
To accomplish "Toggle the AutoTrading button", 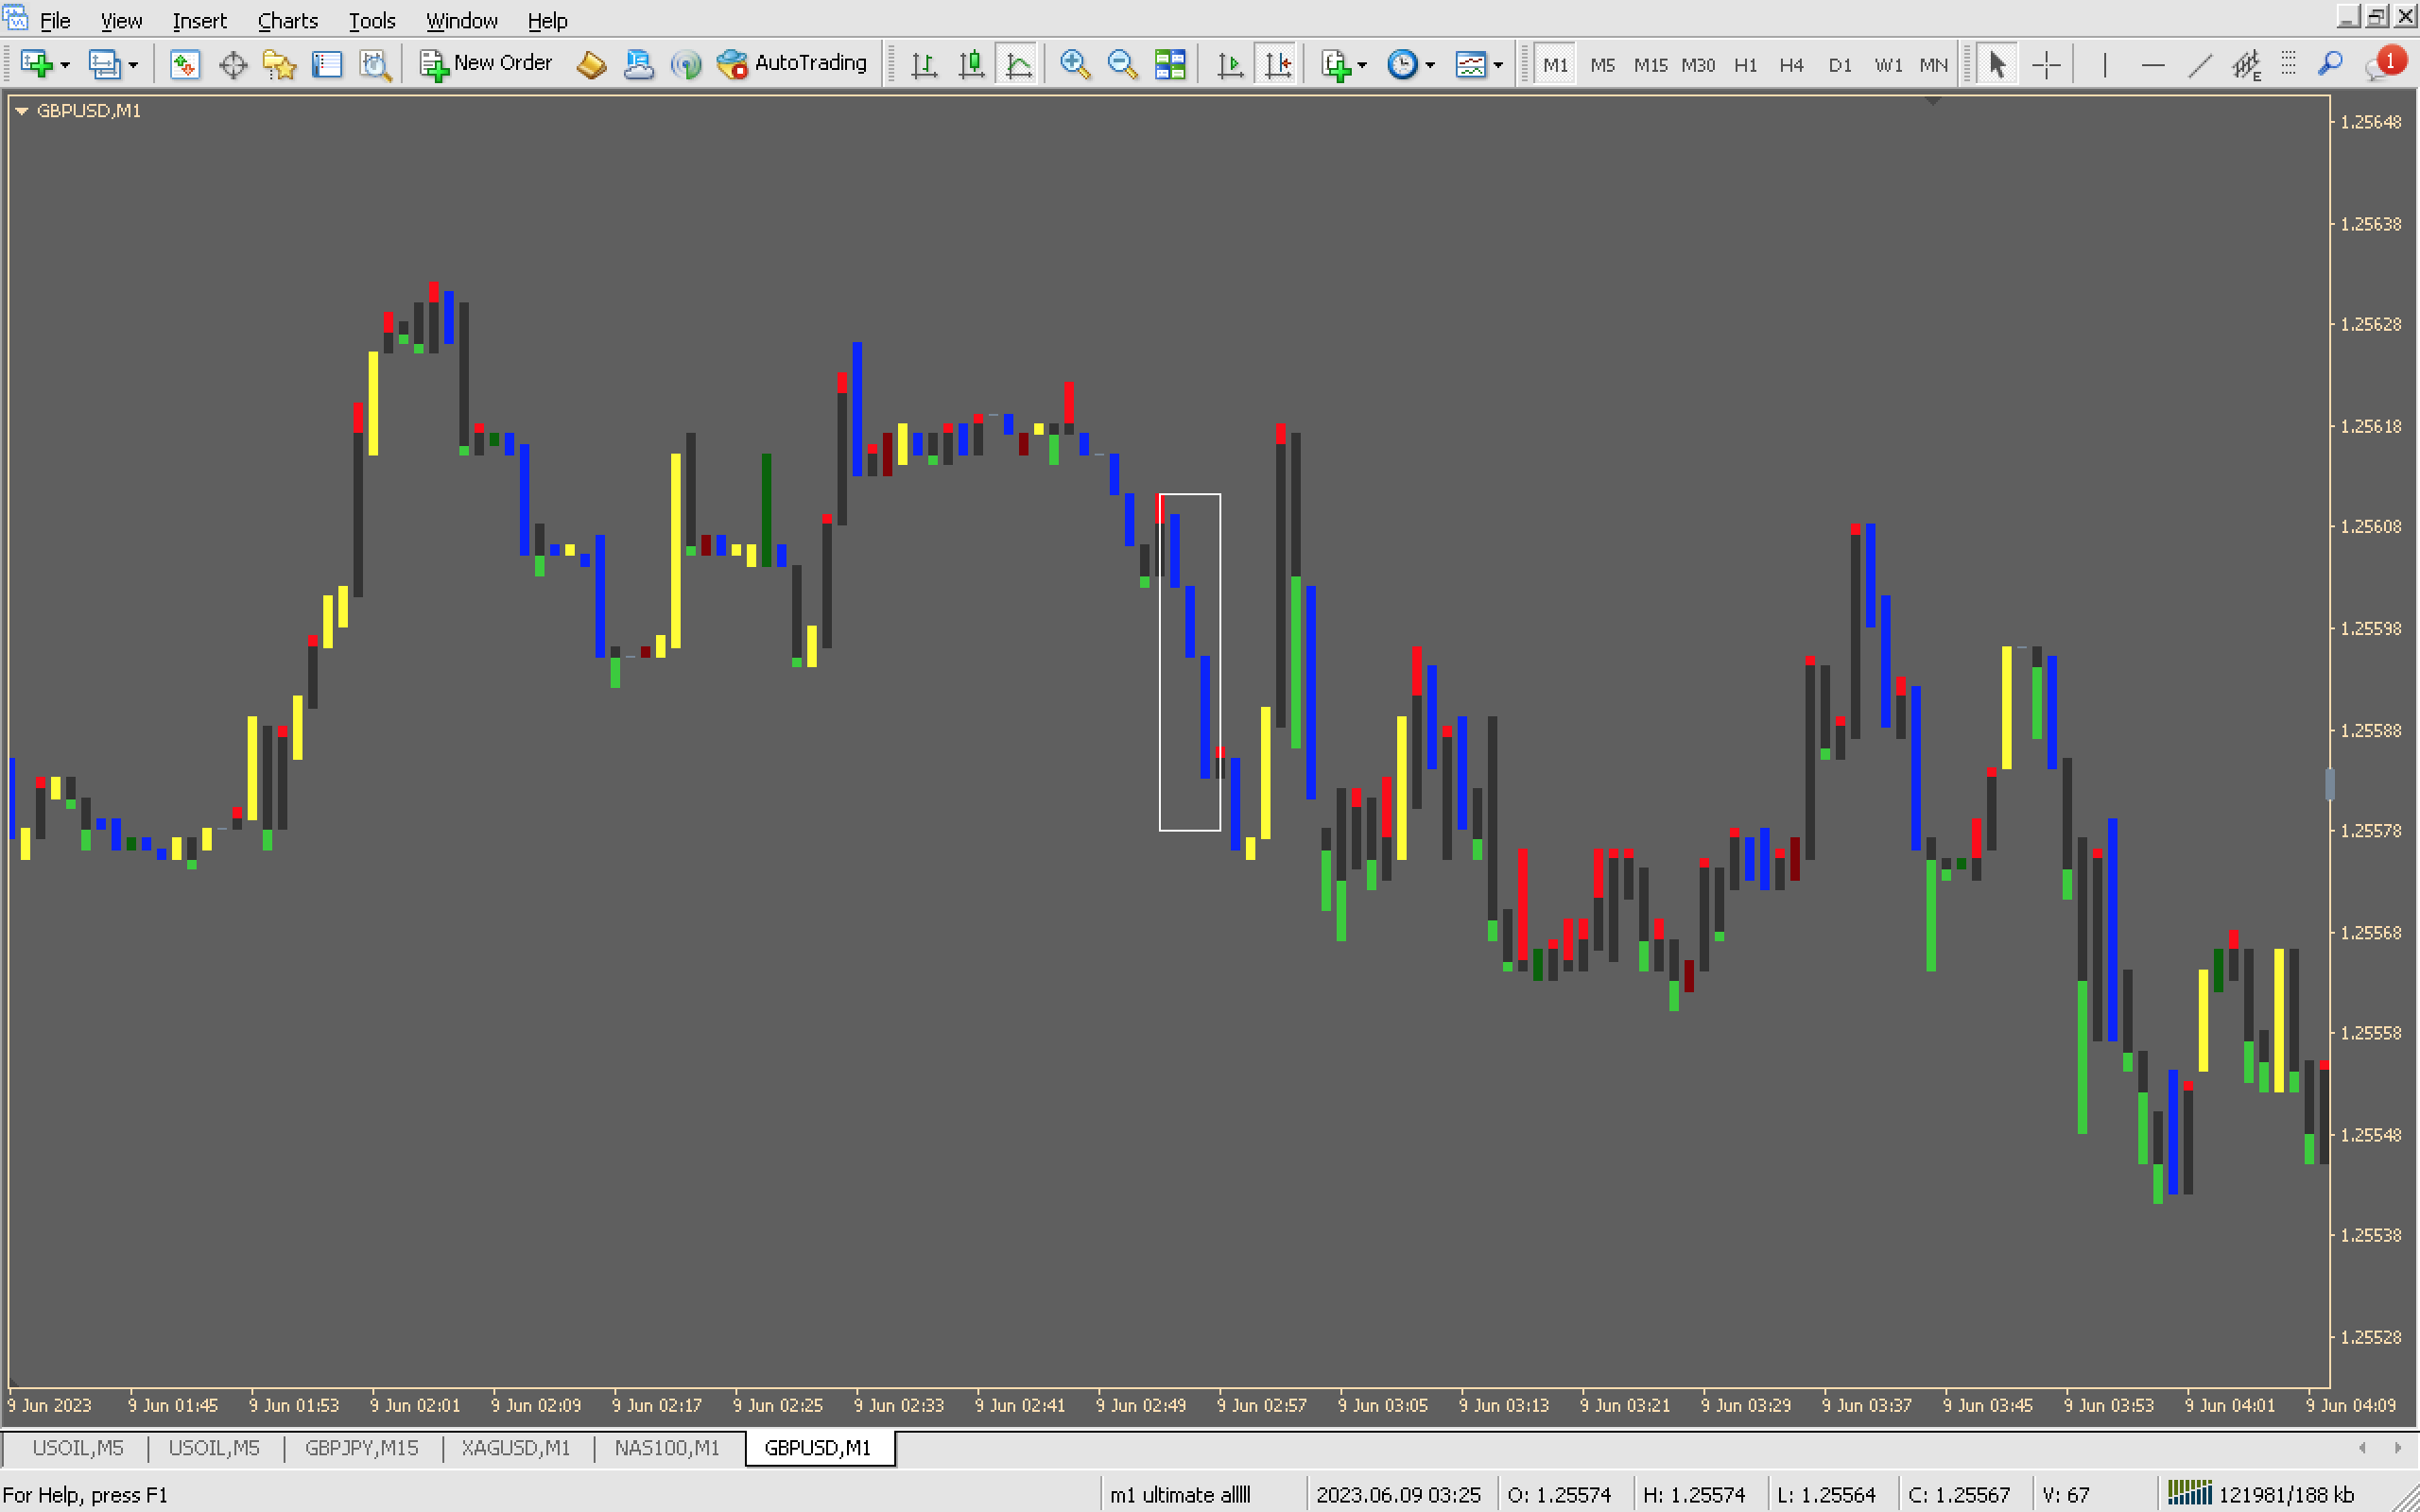I will coord(792,63).
